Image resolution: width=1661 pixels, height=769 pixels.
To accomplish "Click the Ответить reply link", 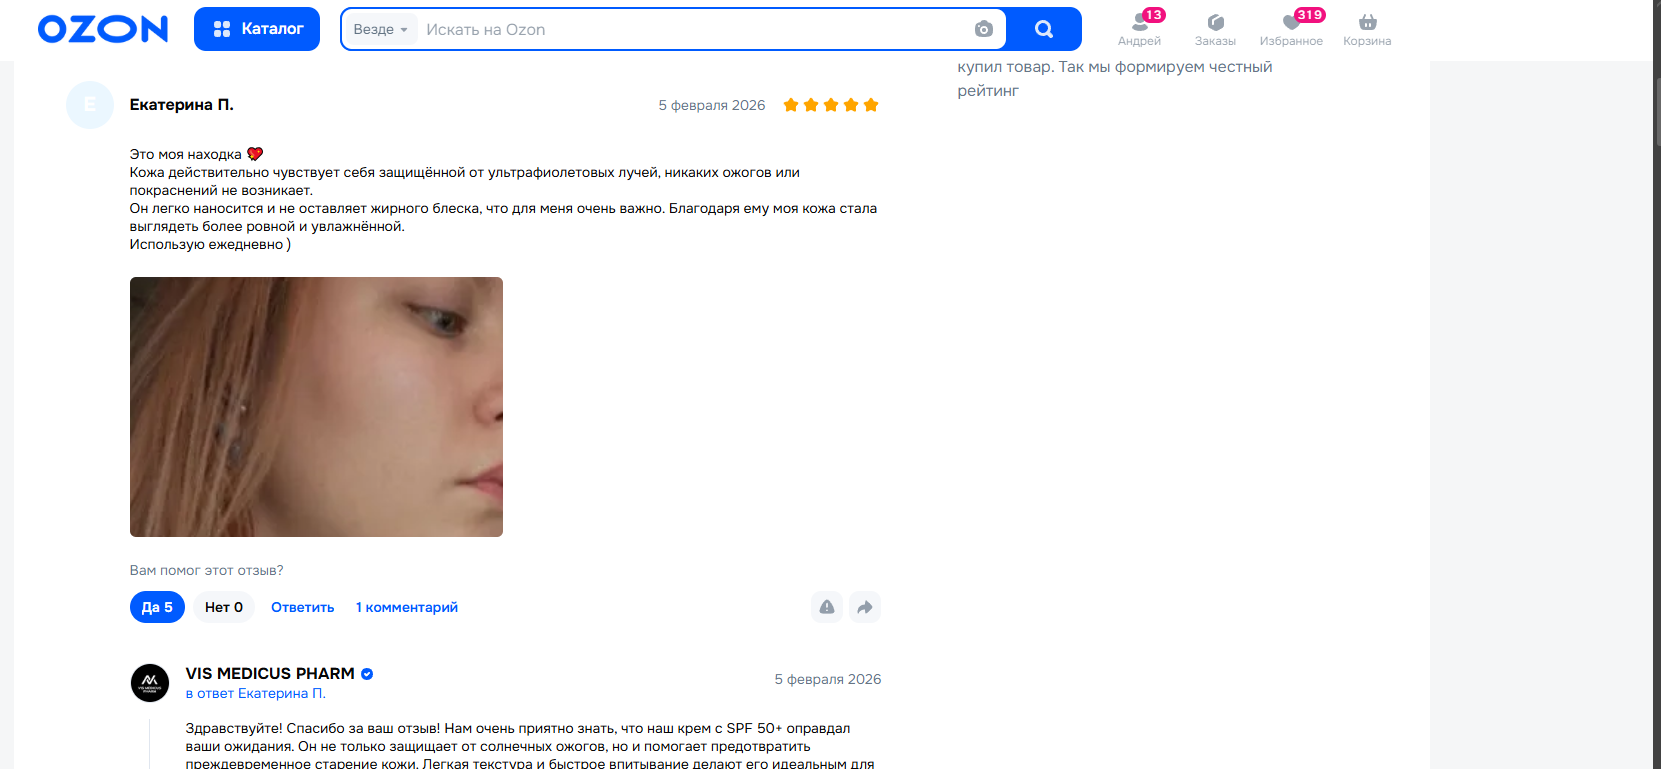I will [x=303, y=607].
